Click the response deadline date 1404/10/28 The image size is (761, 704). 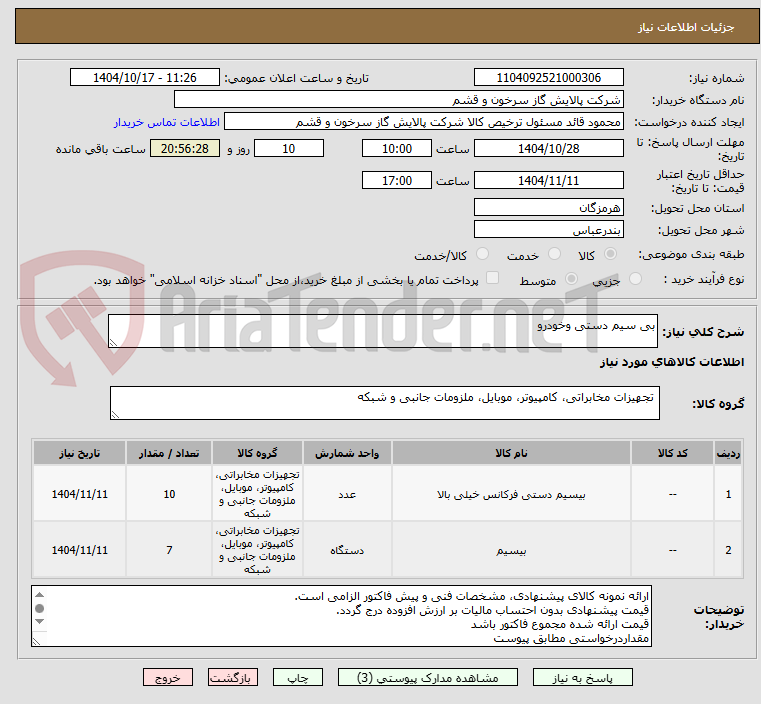[548, 148]
